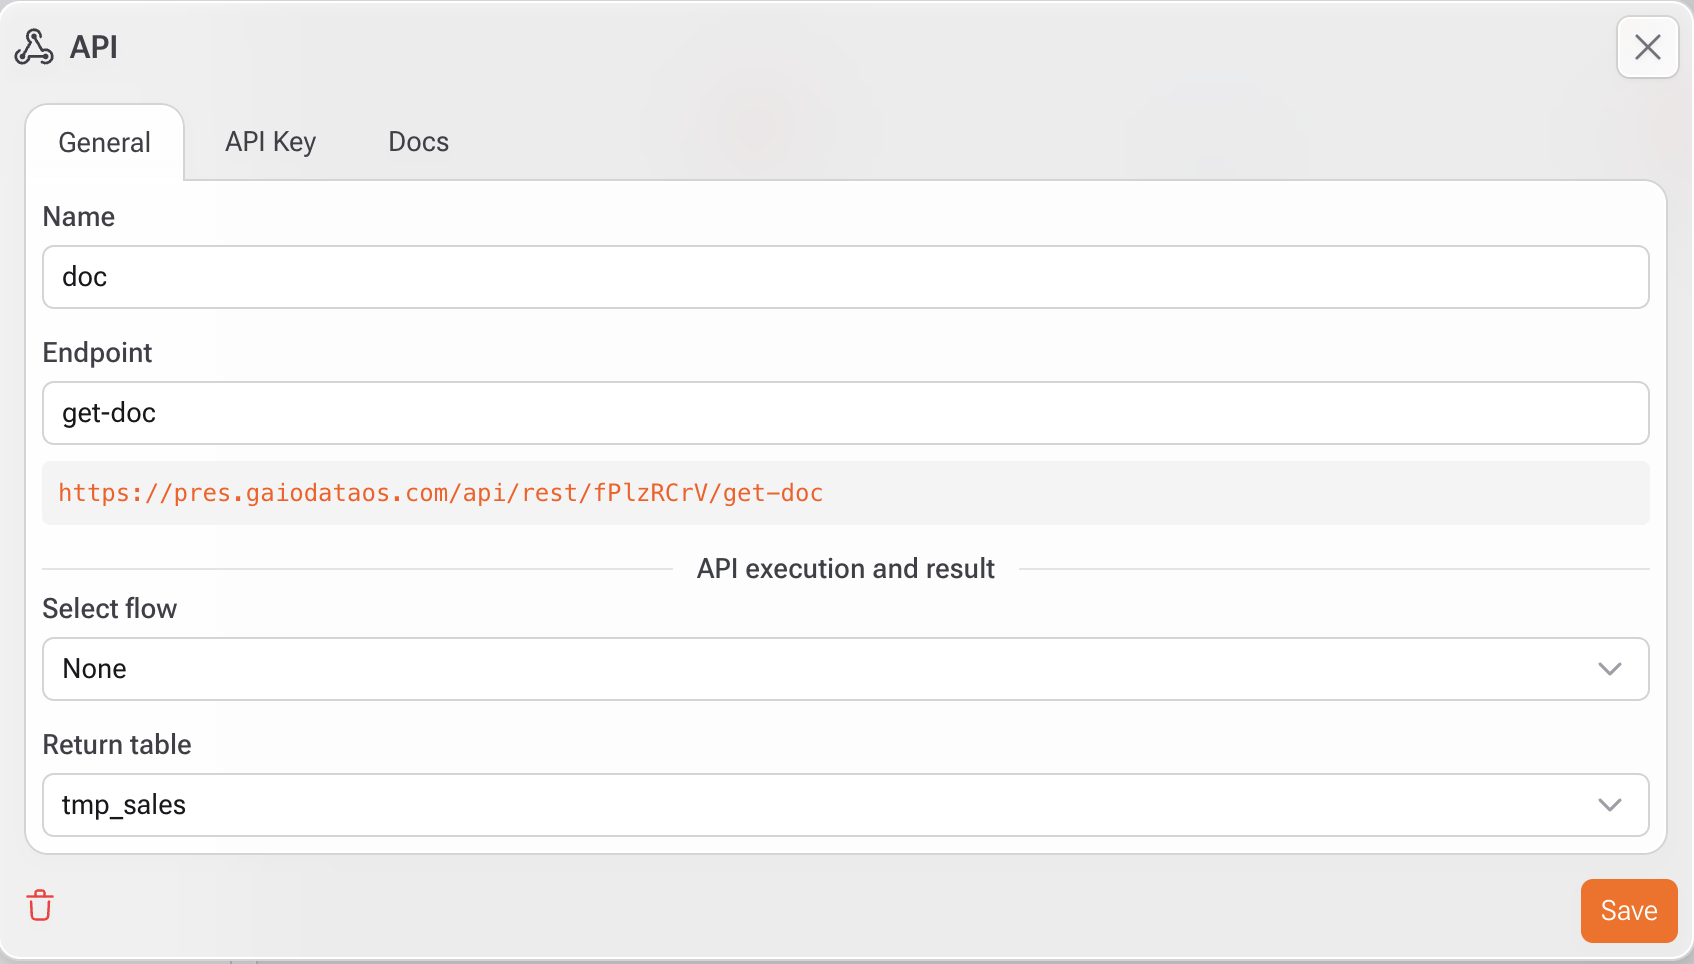
Task: Click into the Endpoint field get-doc
Action: tap(845, 413)
